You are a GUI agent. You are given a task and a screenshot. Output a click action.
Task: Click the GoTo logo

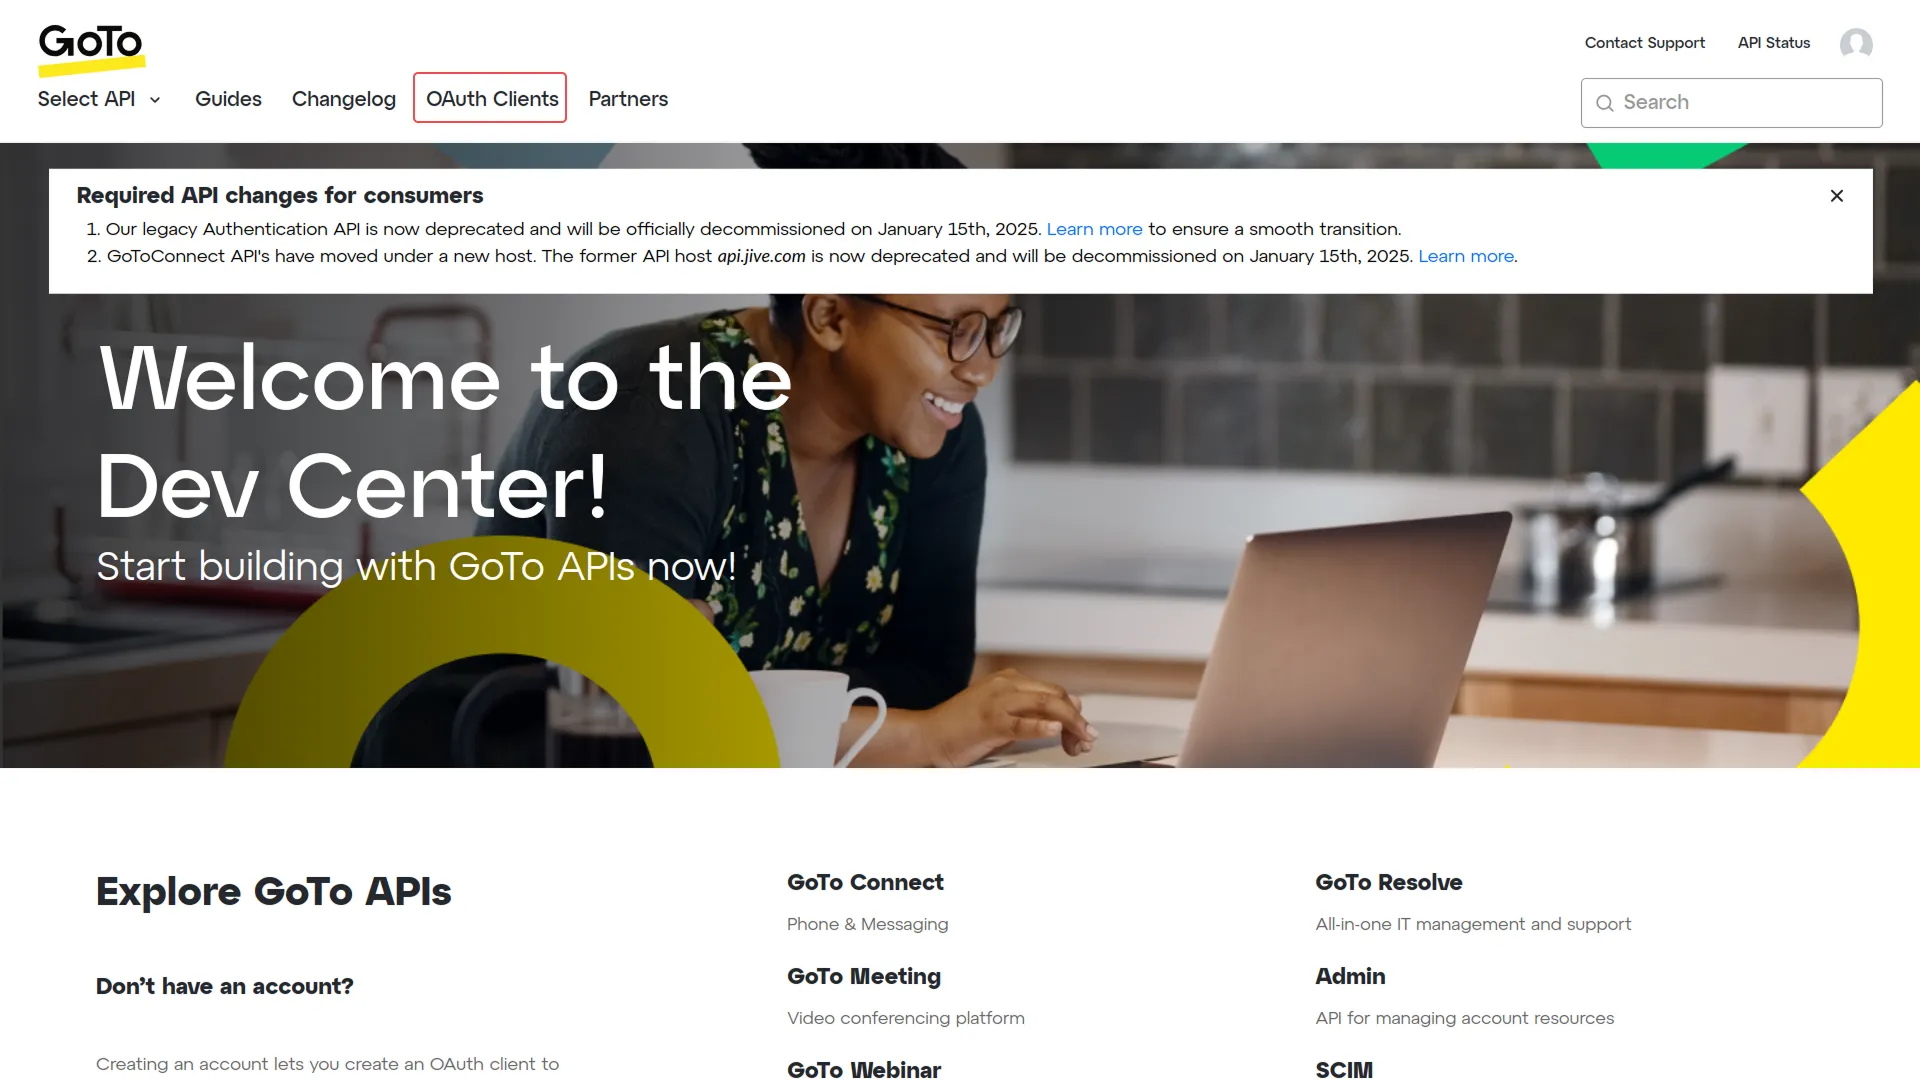(91, 49)
